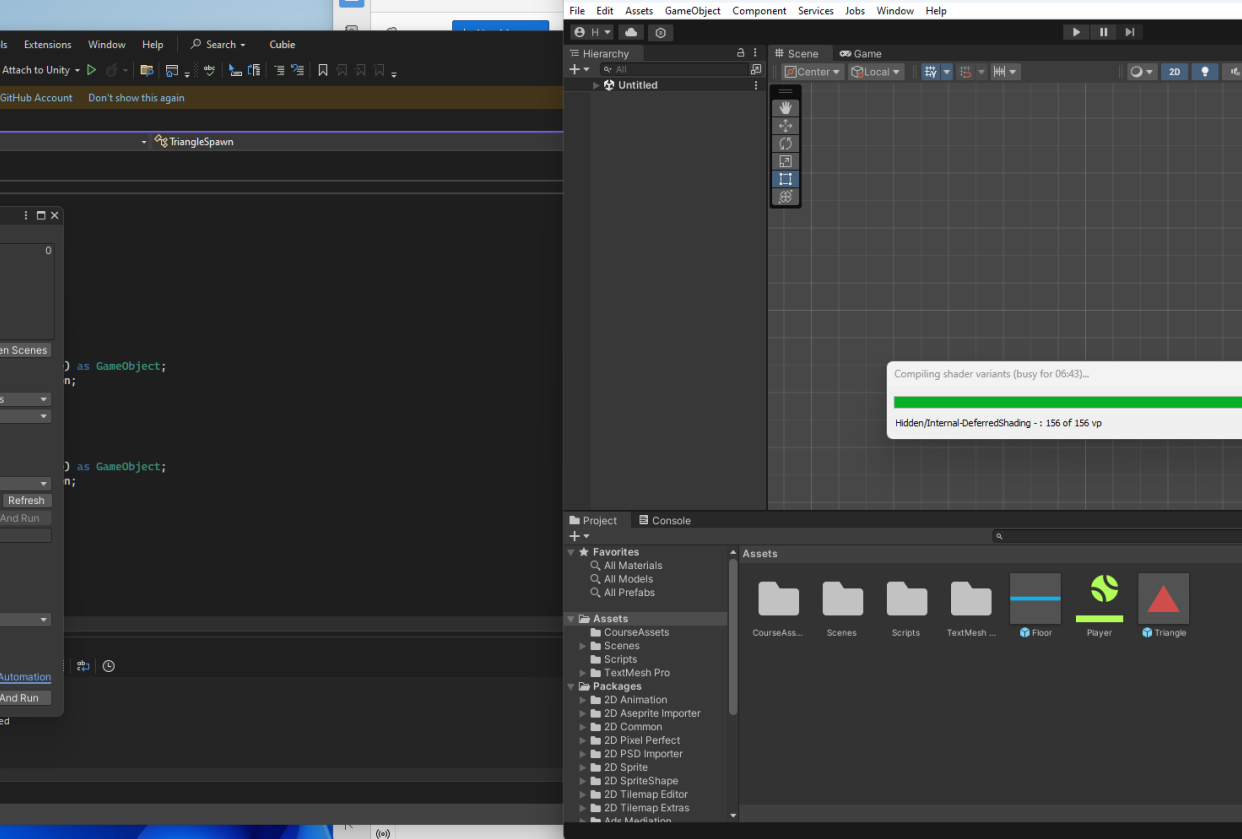The image size is (1242, 839).
Task: Click the Hierarchy lock icon
Action: [x=741, y=53]
